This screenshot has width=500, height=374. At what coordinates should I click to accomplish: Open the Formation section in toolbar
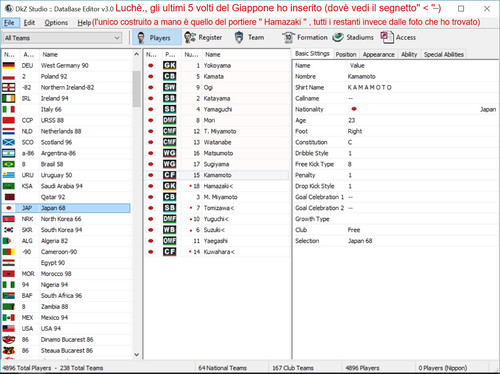point(305,37)
